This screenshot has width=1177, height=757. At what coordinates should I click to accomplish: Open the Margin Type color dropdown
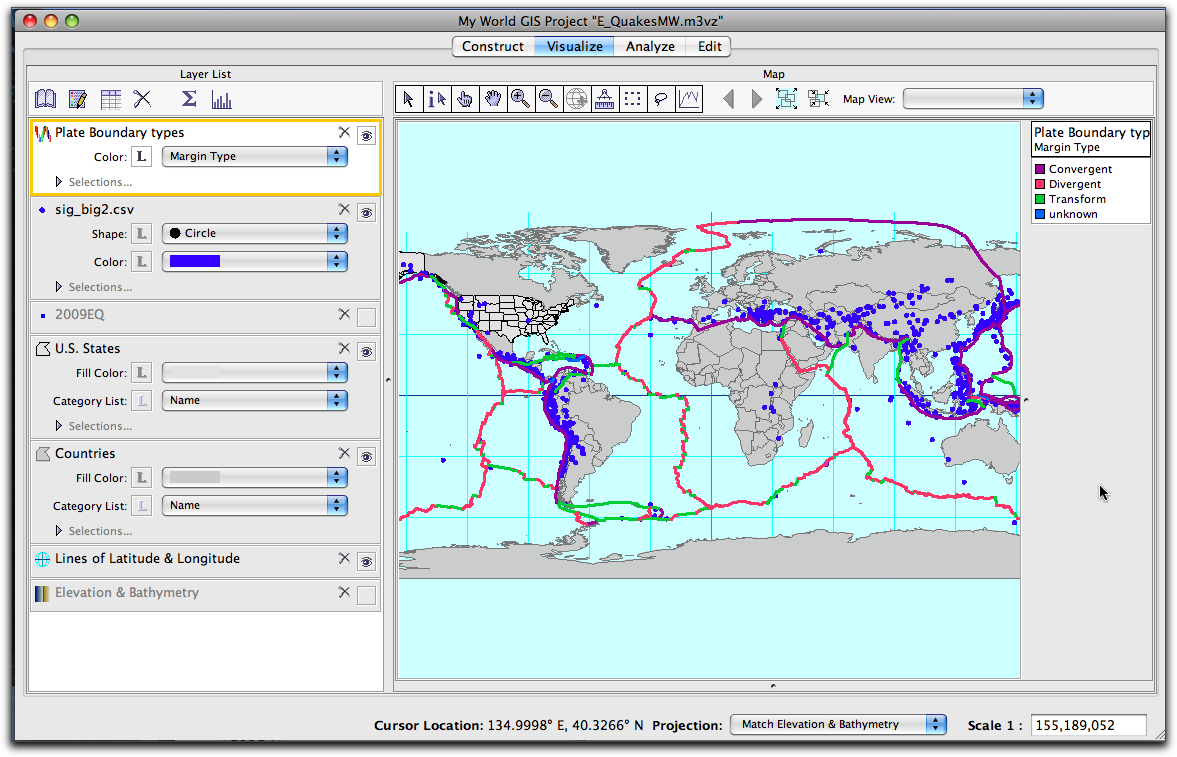pos(255,156)
